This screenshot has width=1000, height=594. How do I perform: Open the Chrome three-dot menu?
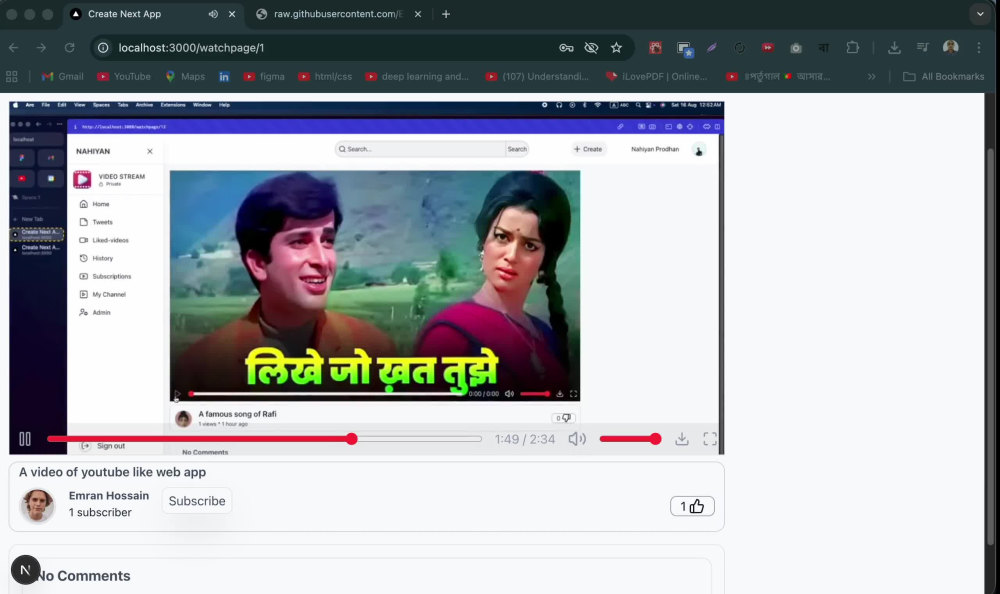979,48
